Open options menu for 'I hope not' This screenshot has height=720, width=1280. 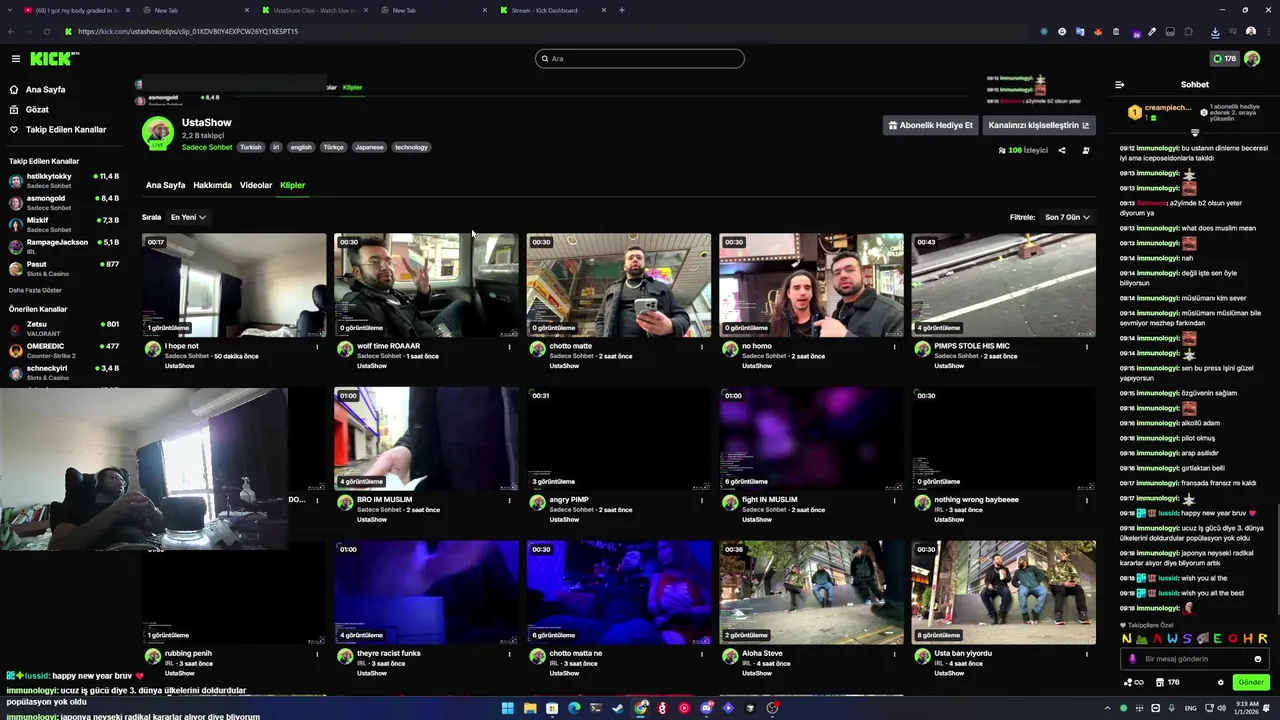(317, 347)
